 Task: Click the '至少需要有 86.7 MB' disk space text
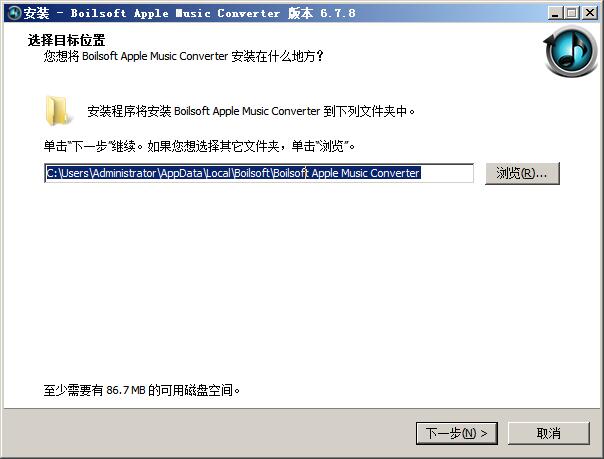click(94, 390)
